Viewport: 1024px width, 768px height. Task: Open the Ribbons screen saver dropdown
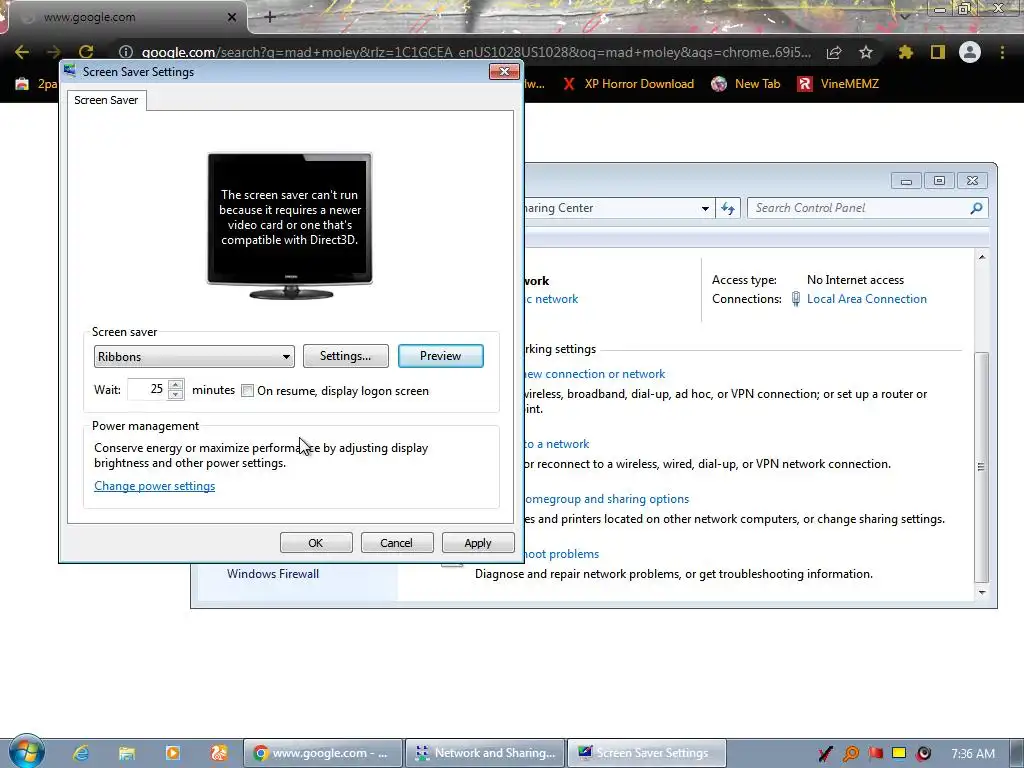point(194,357)
